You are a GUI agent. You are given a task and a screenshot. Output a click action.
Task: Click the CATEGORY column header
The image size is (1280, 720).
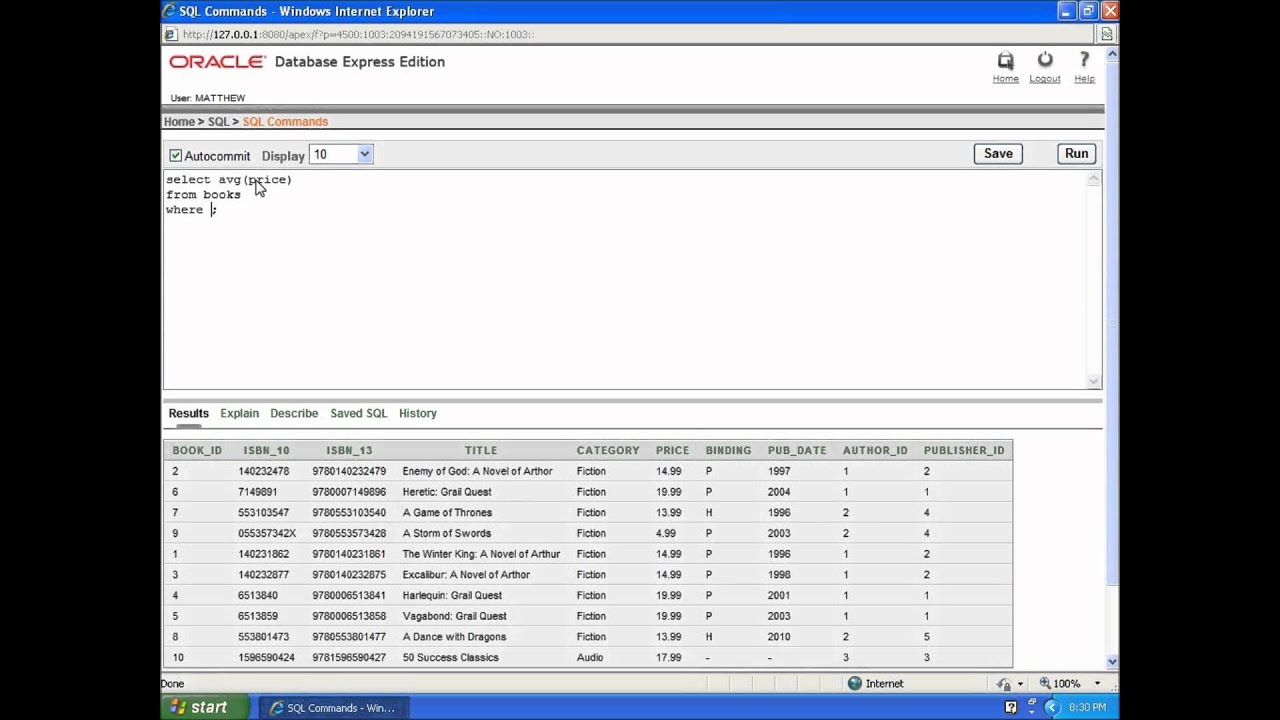[608, 450]
